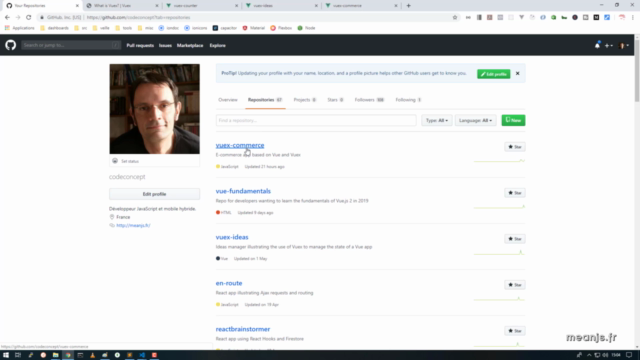Click the Vue devtools extension icon
640x360 pixels.
[x=522, y=18]
